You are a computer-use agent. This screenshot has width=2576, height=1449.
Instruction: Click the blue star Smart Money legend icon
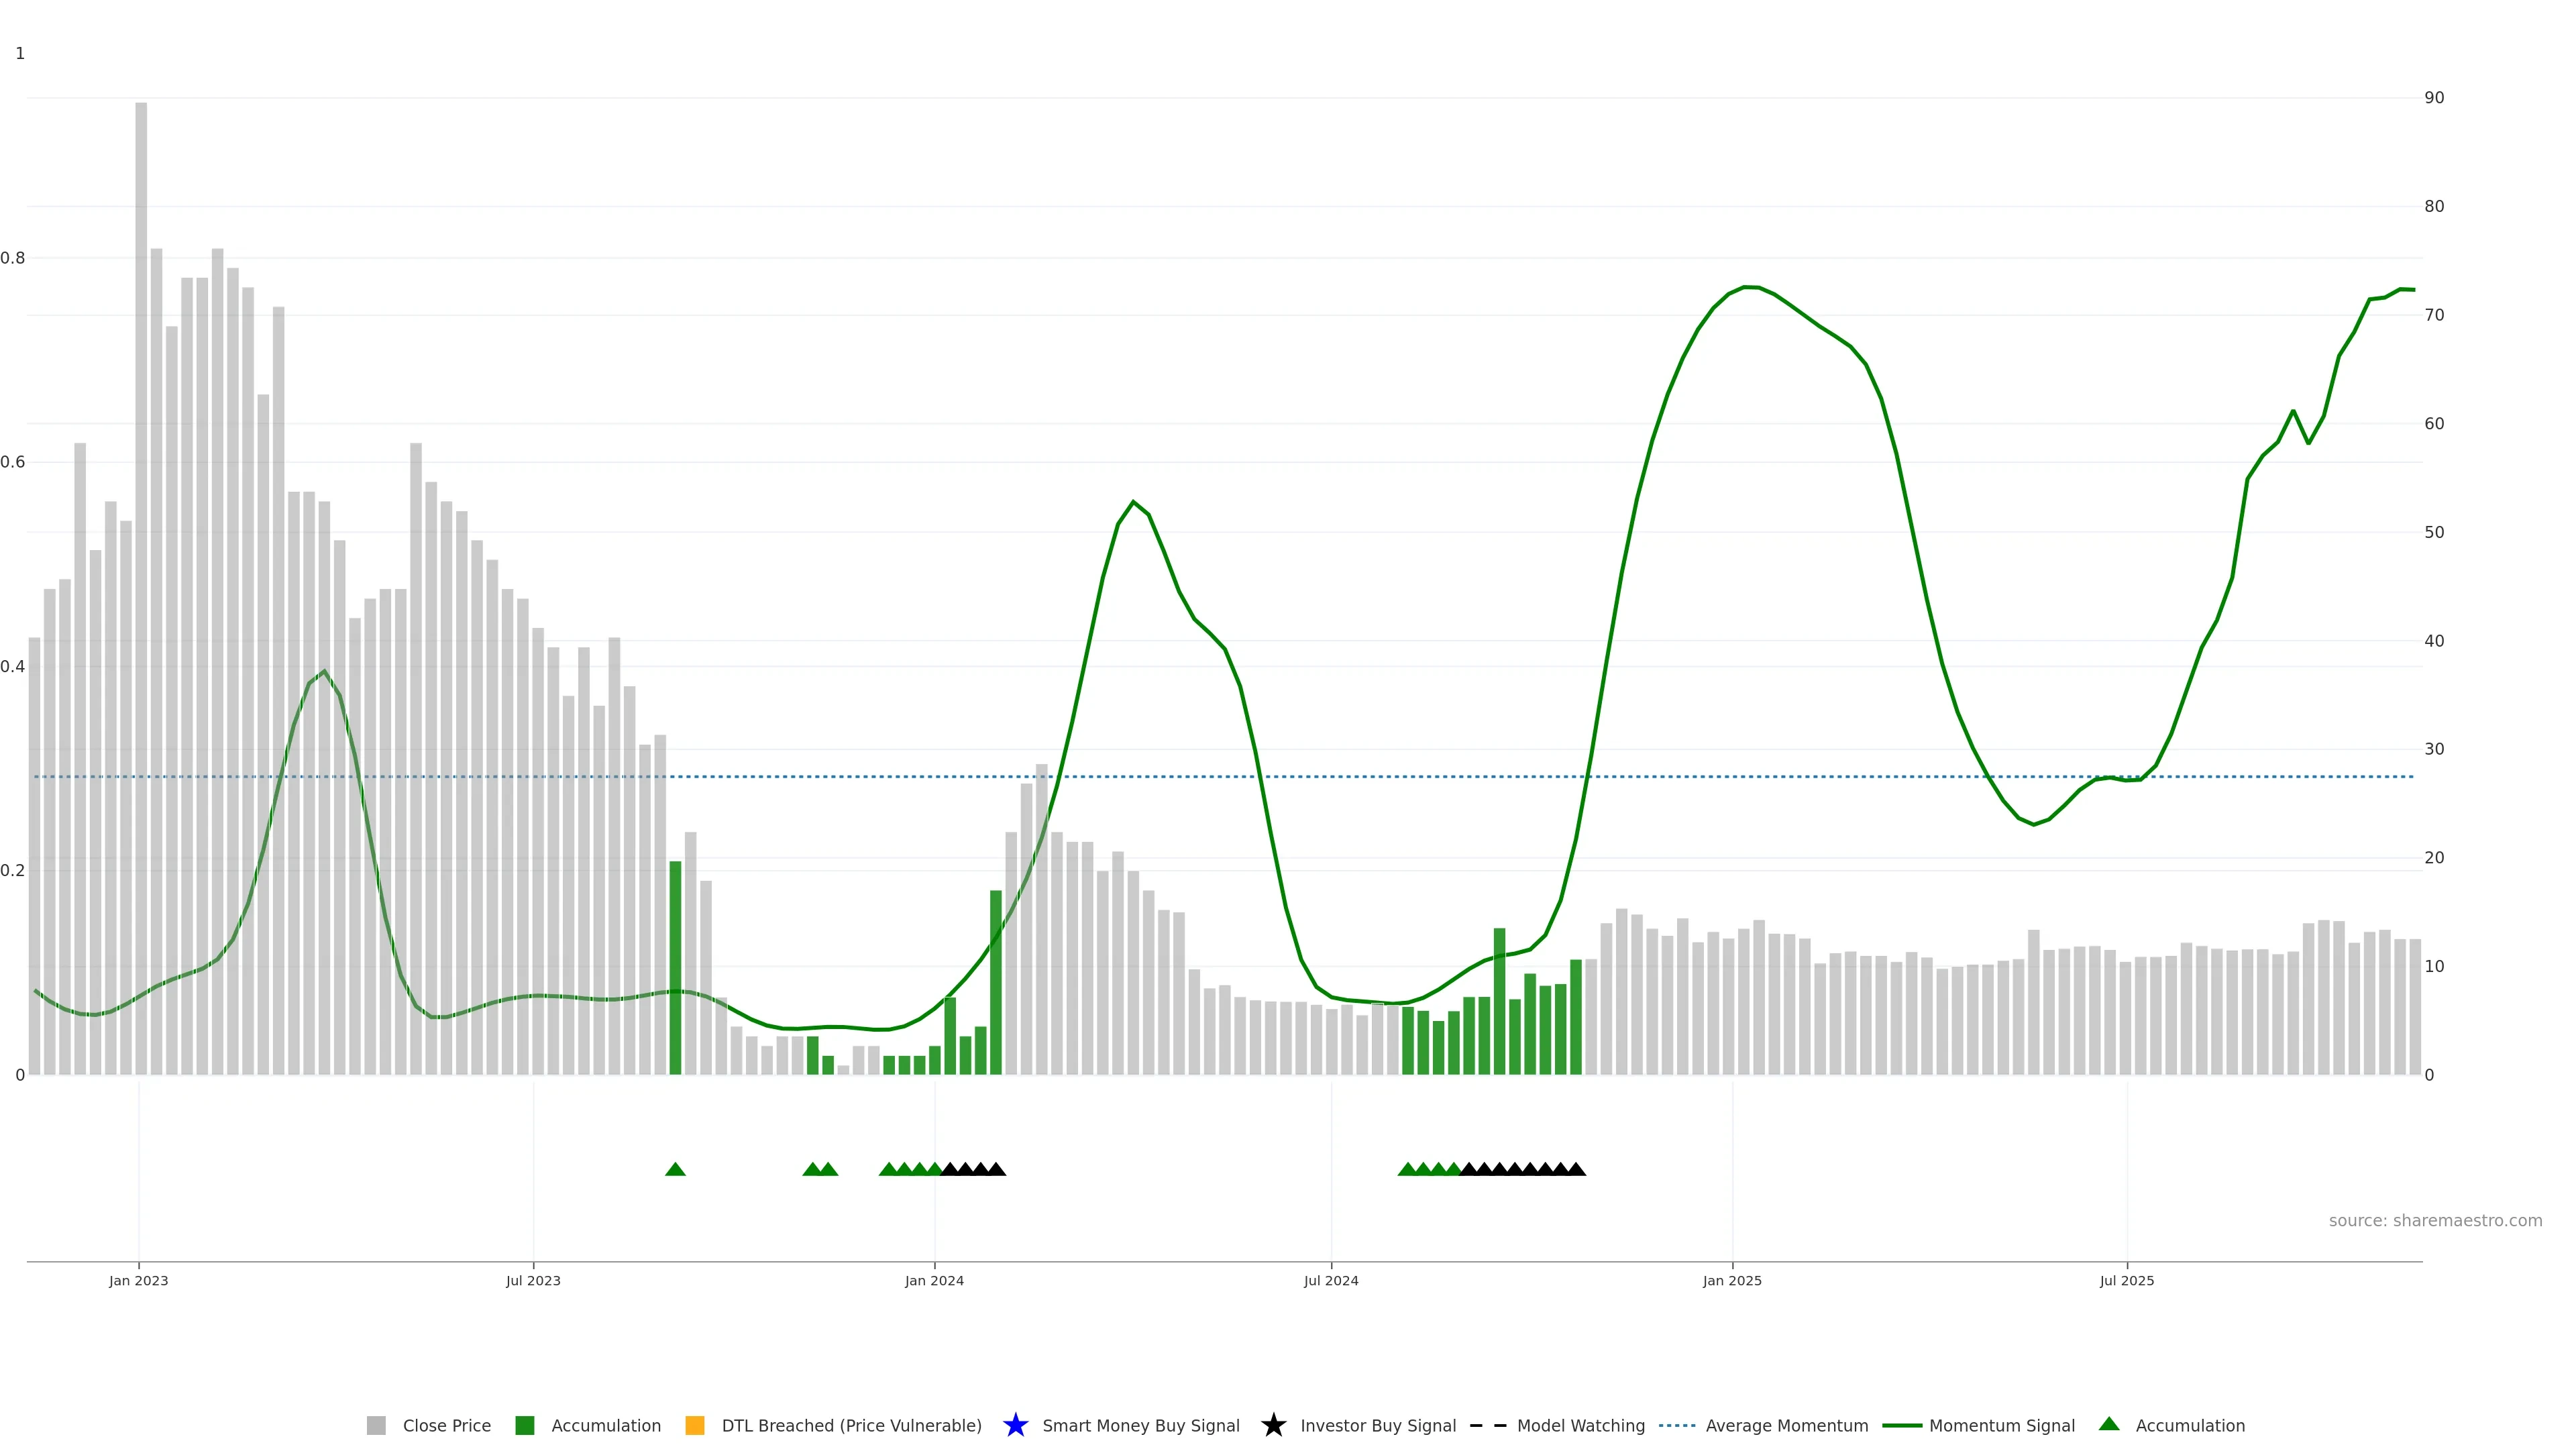click(1015, 1425)
